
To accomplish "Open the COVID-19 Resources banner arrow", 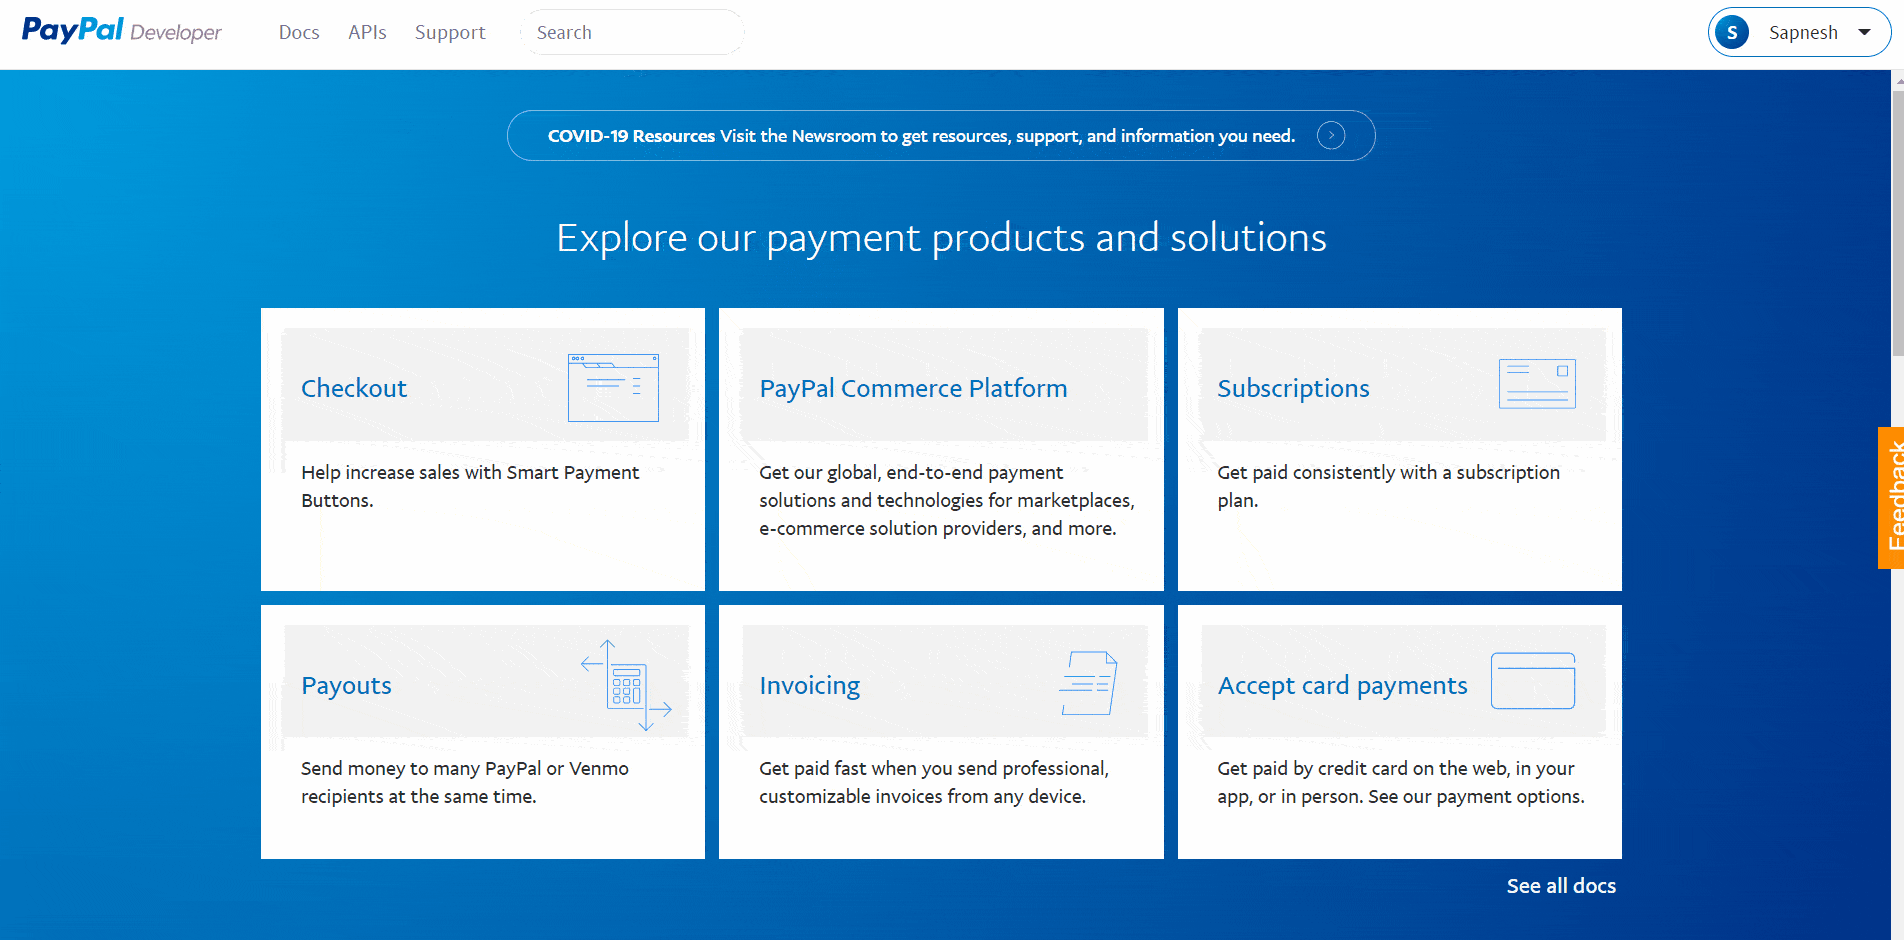I will [x=1331, y=135].
